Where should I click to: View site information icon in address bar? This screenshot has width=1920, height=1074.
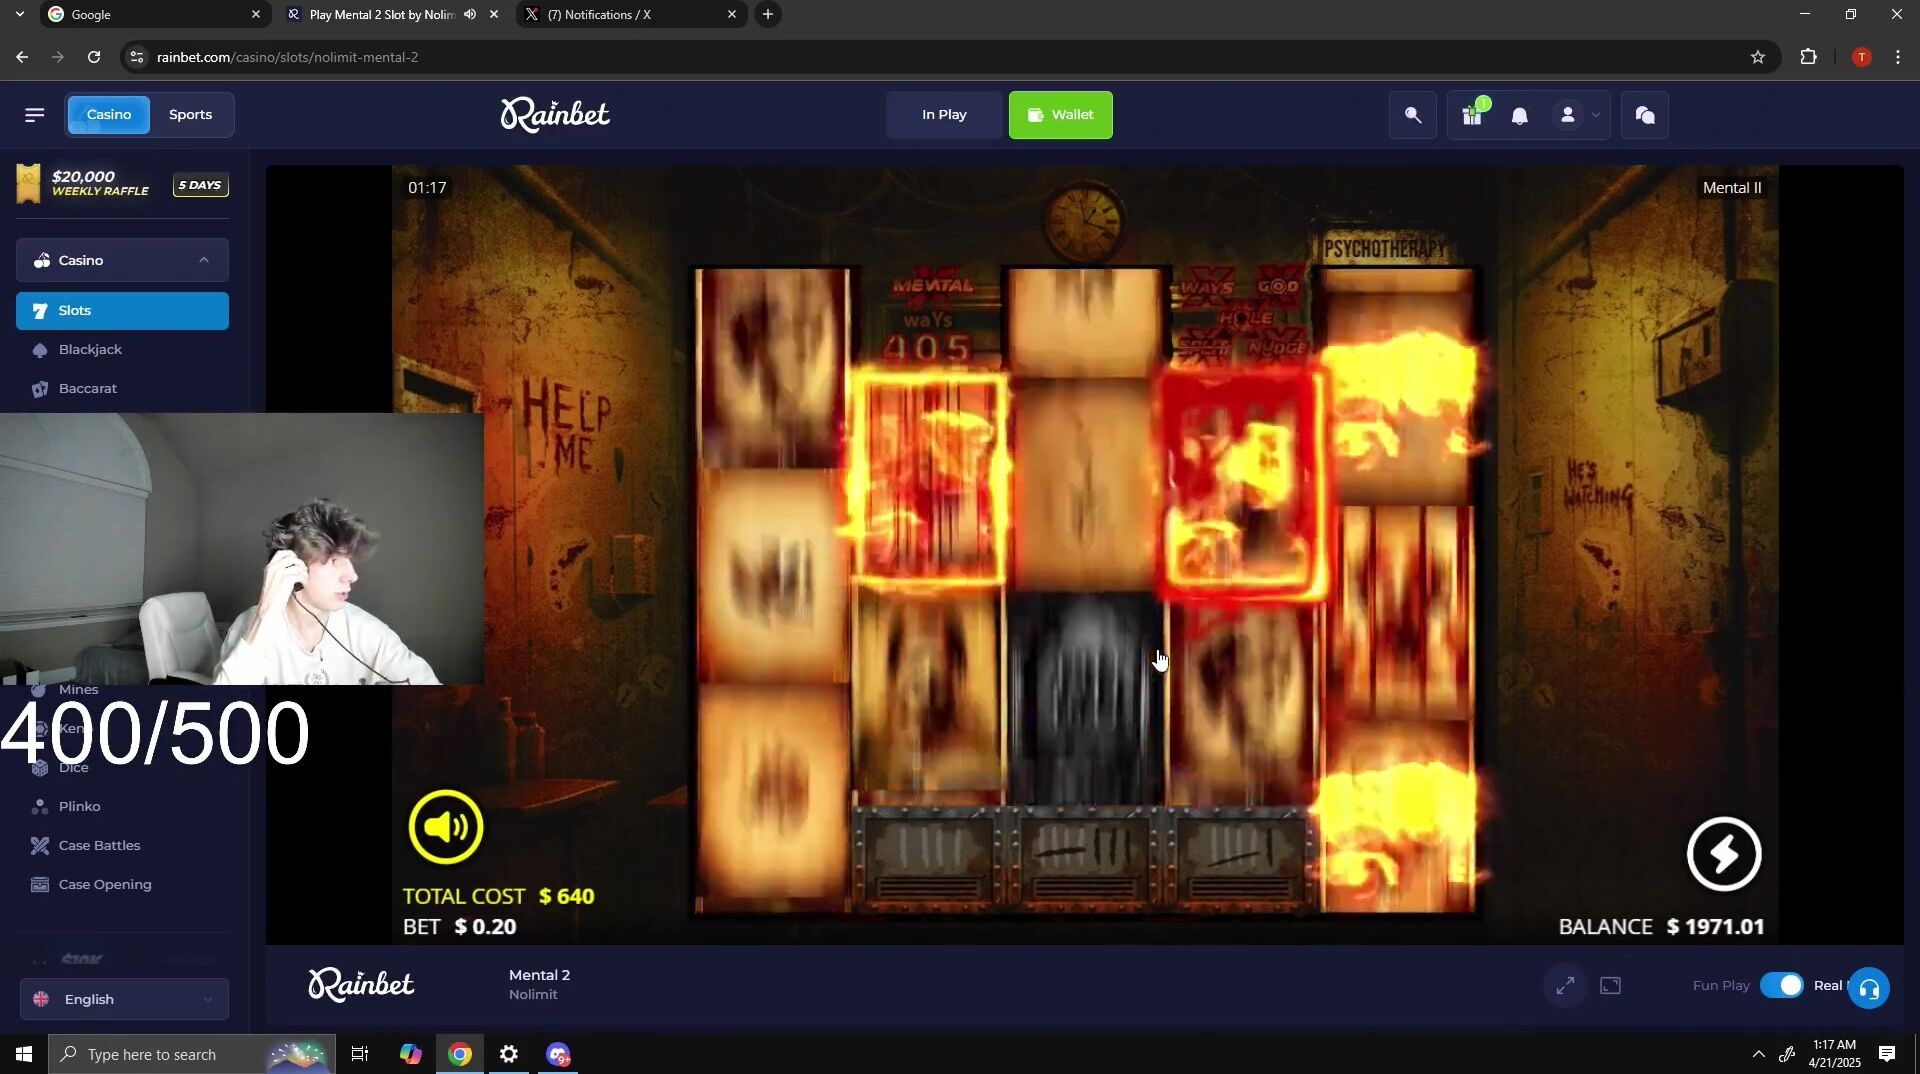[x=137, y=57]
